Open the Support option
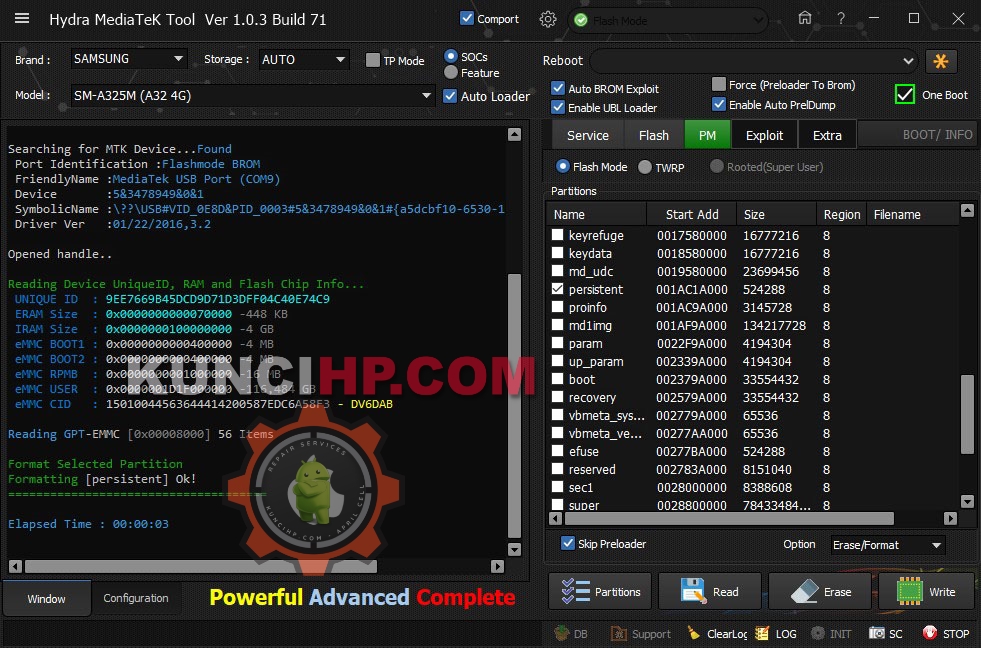The image size is (981, 648). [x=641, y=634]
